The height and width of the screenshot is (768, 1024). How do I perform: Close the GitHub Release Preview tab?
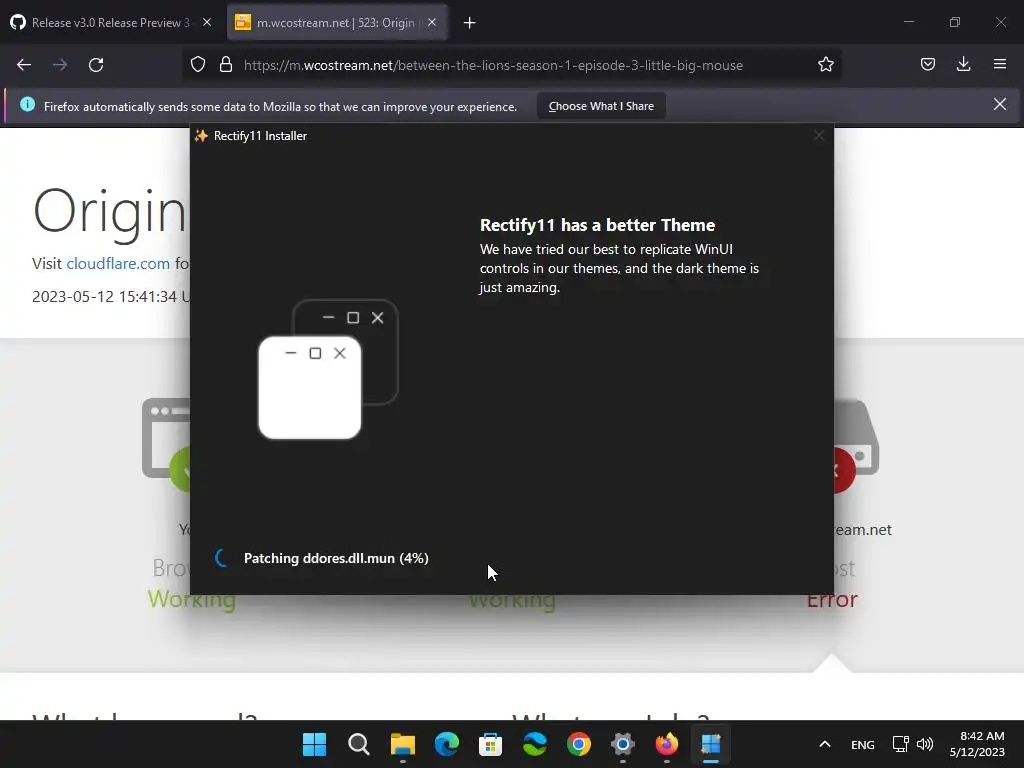207,23
